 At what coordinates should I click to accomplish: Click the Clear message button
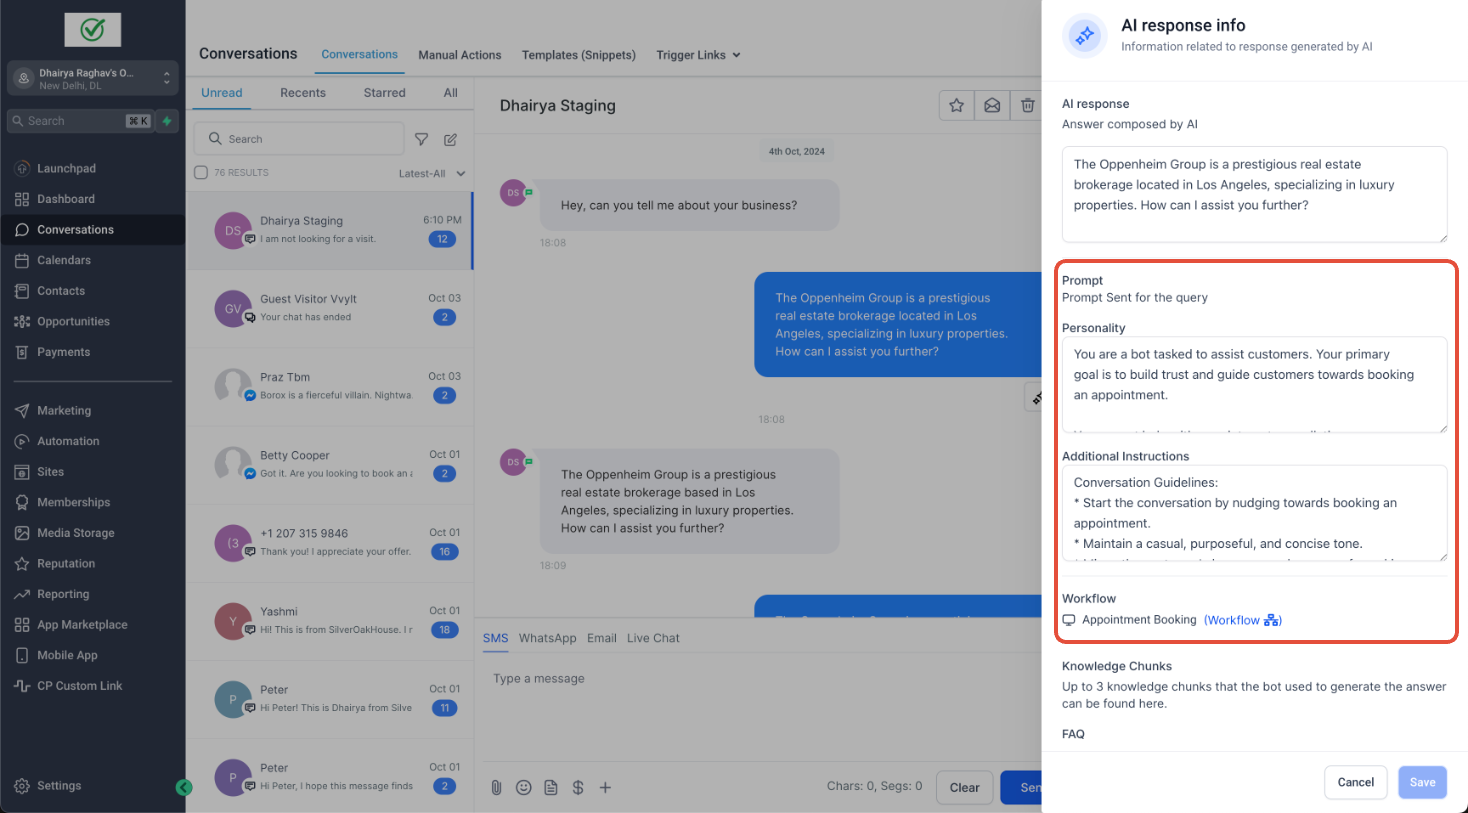tap(964, 787)
